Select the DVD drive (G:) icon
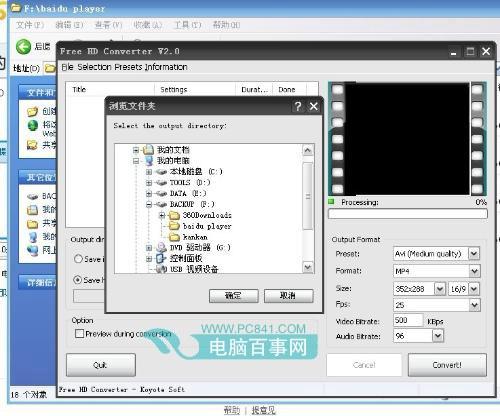The image size is (500, 416). pos(161,247)
